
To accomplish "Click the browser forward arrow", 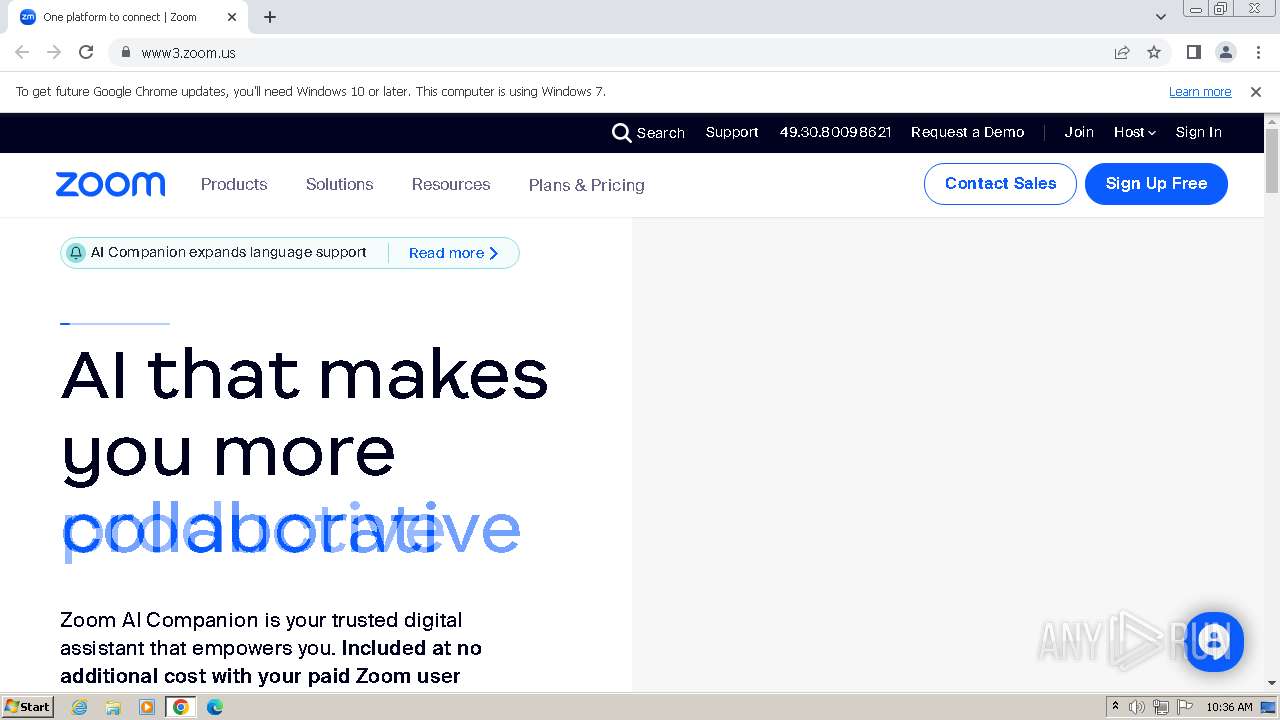I will click(x=54, y=52).
